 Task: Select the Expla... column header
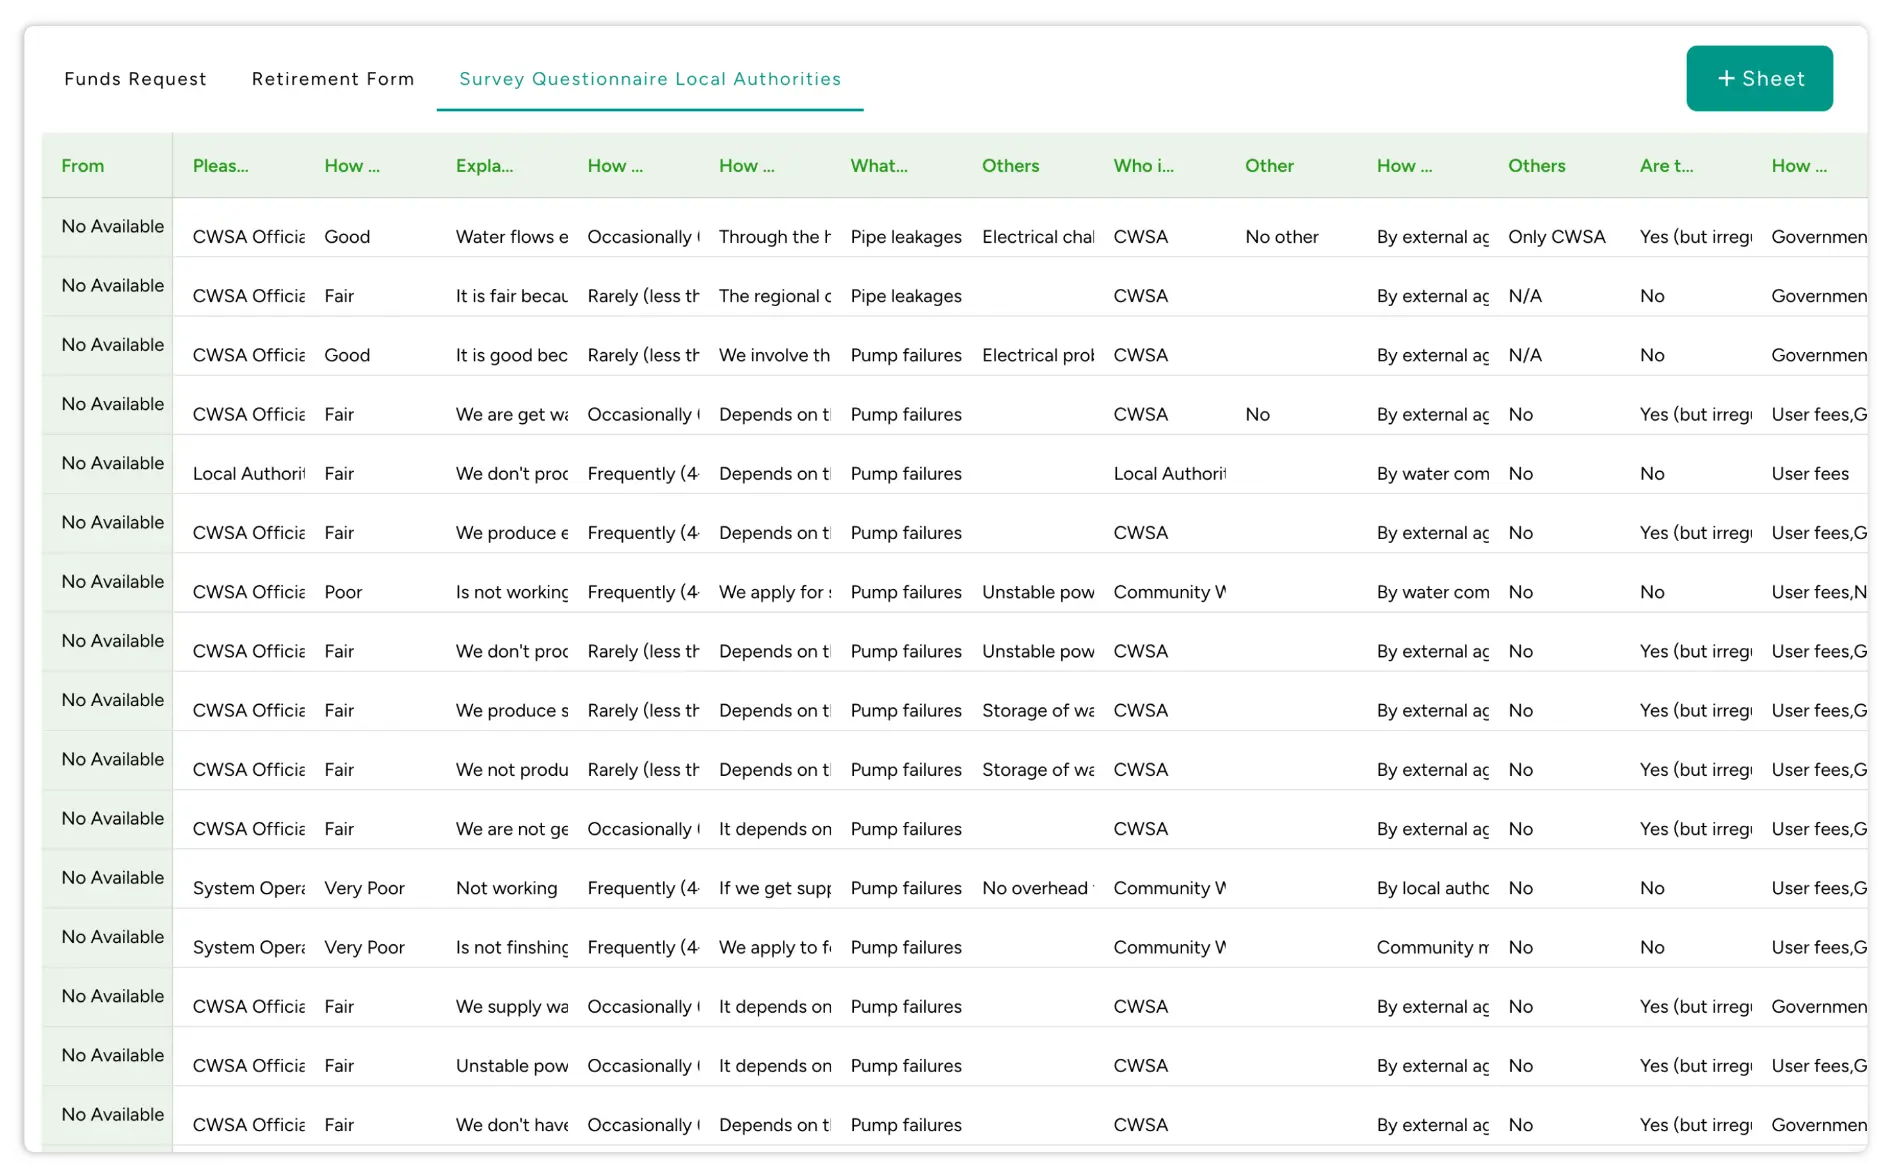484,166
